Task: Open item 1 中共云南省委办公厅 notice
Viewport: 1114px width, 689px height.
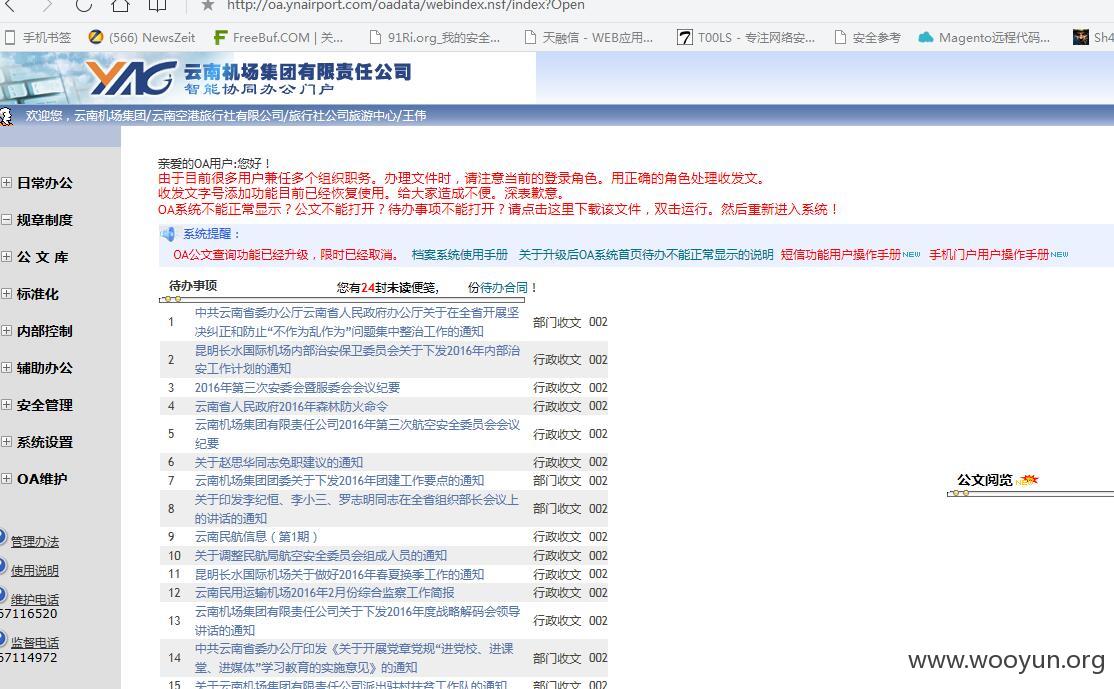Action: tap(357, 322)
